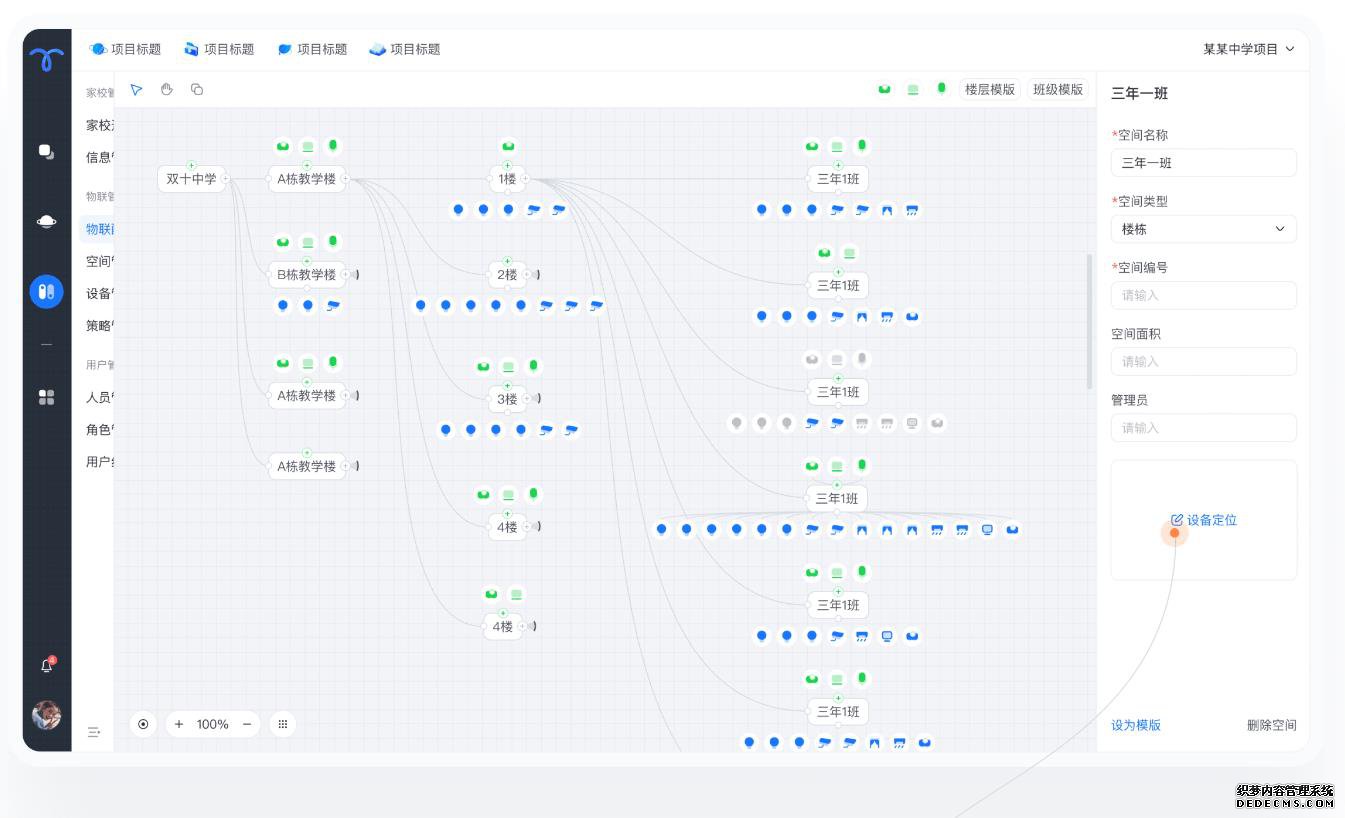Select the 双十中学 root node

tap(191, 179)
